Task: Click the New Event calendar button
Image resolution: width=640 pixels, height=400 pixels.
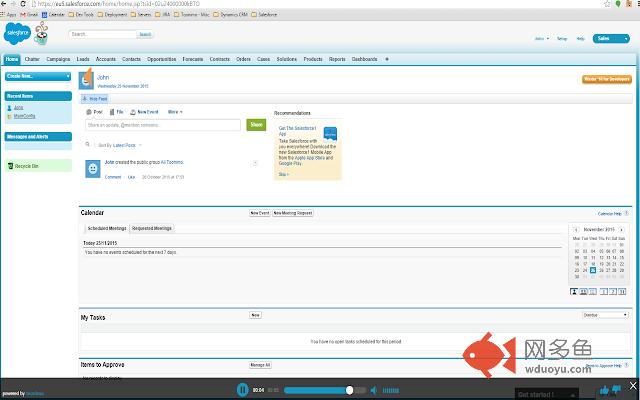Action: click(x=259, y=213)
